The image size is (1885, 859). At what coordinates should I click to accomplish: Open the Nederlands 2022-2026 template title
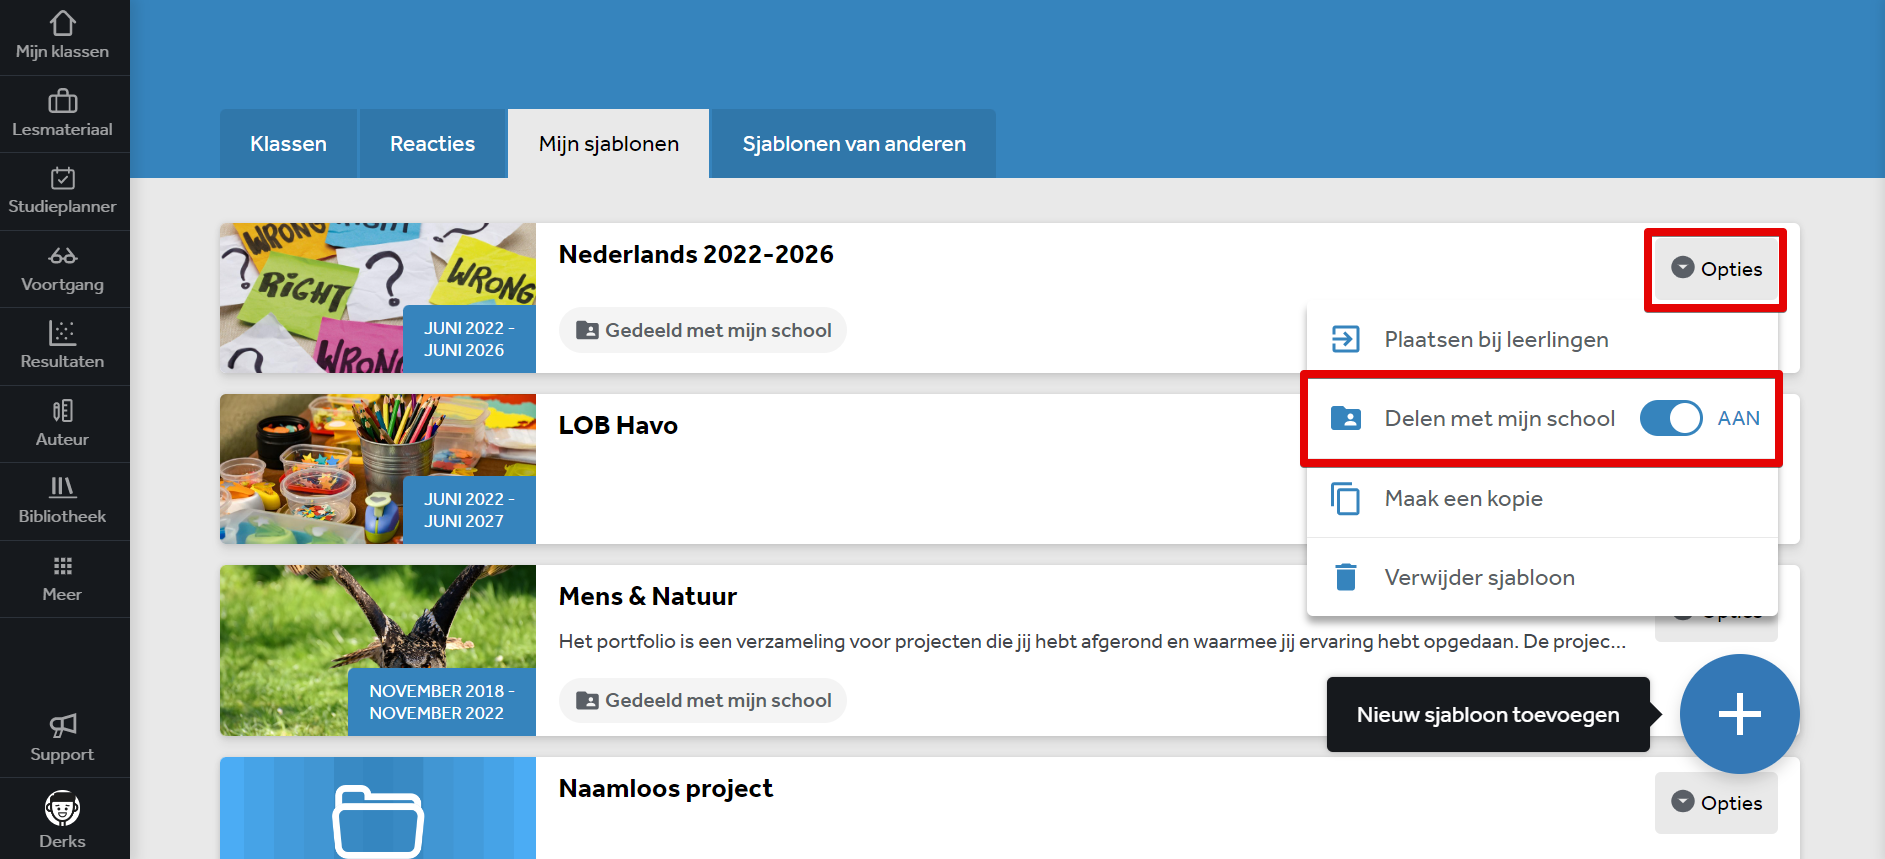click(x=696, y=254)
